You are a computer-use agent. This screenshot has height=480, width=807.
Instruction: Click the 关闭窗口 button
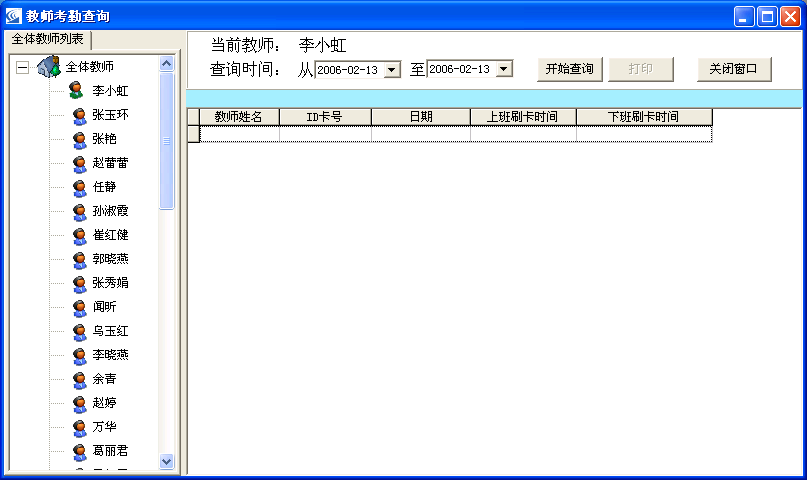point(734,69)
